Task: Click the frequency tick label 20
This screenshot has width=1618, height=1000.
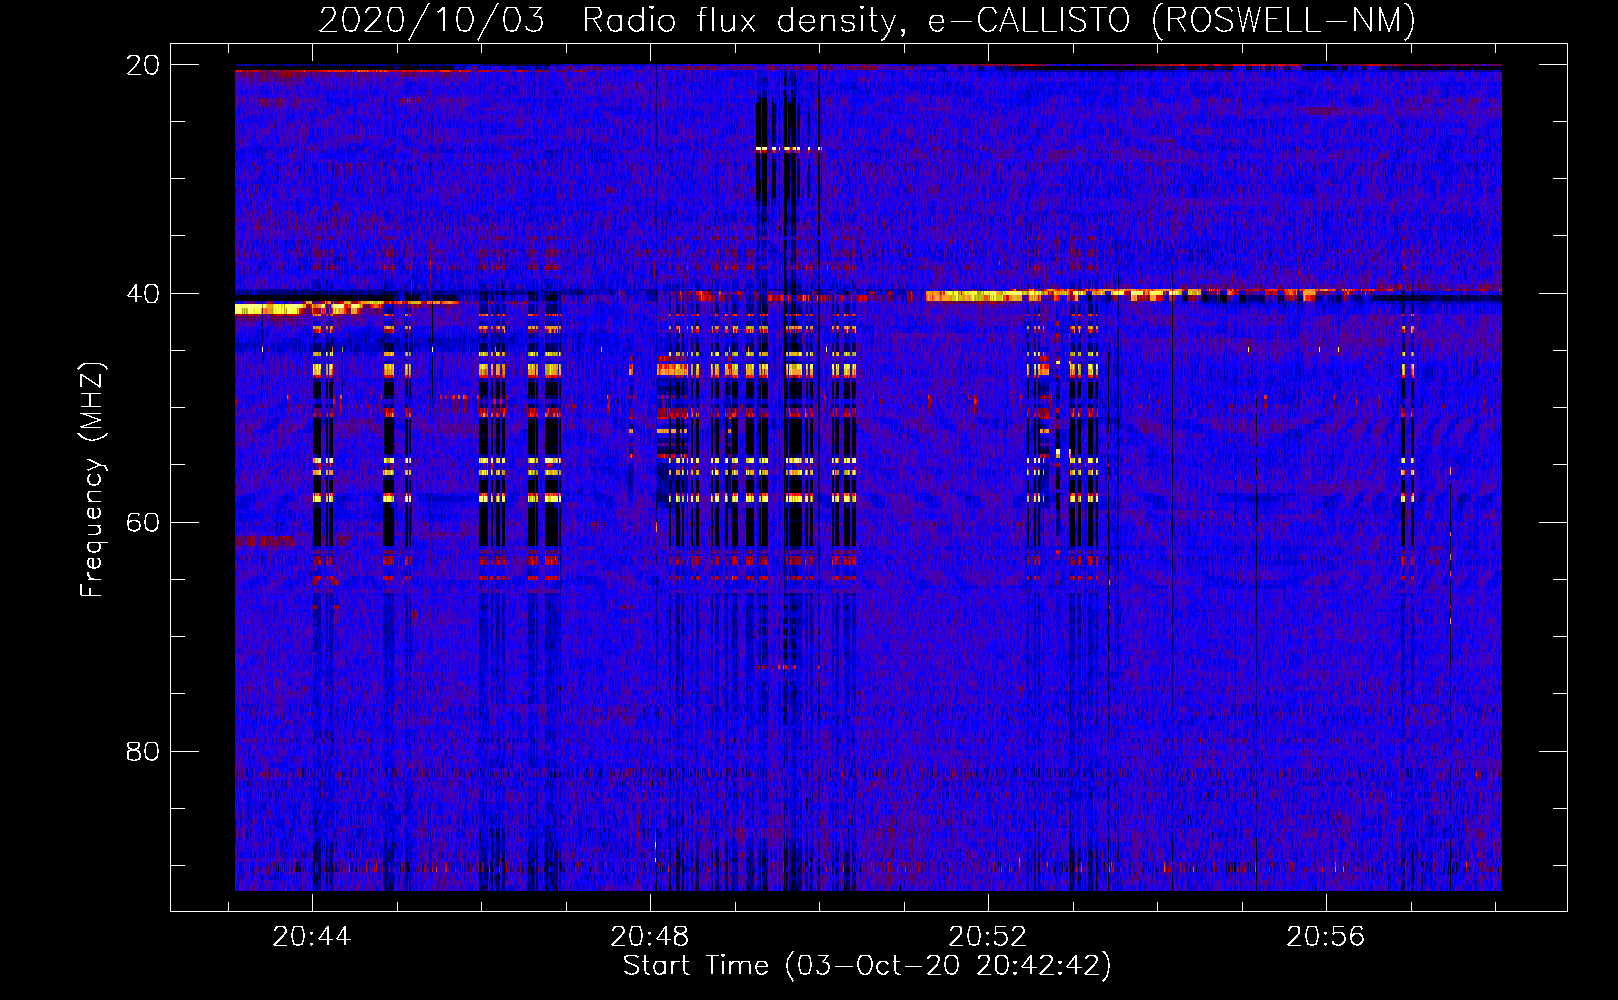Action: coord(143,65)
